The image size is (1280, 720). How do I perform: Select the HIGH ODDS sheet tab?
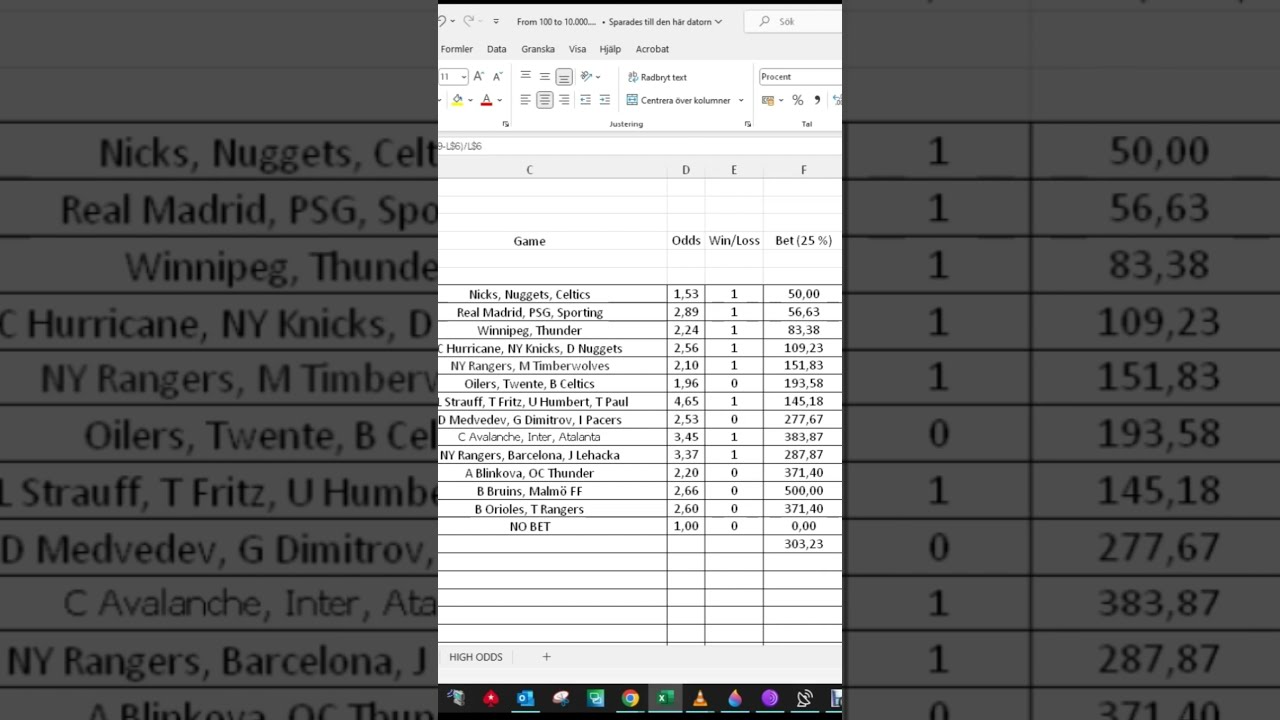pos(476,657)
